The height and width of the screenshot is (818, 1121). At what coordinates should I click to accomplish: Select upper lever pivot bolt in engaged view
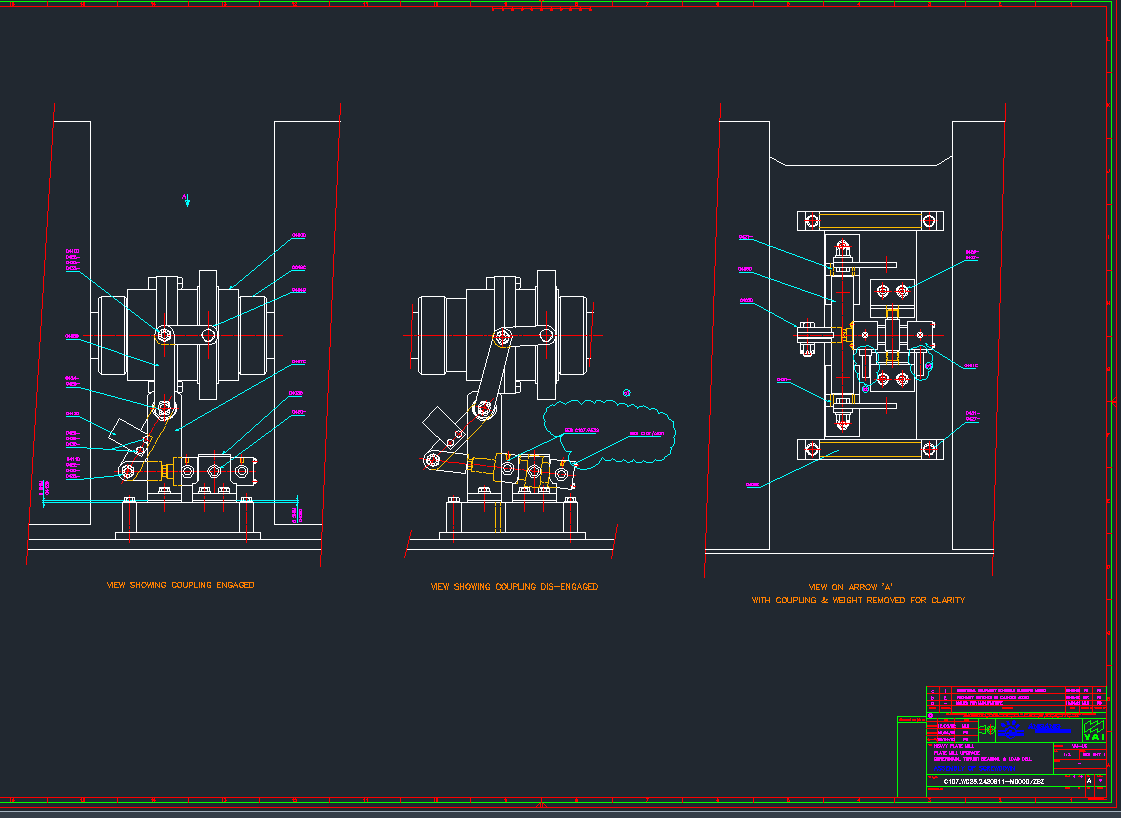(164, 335)
